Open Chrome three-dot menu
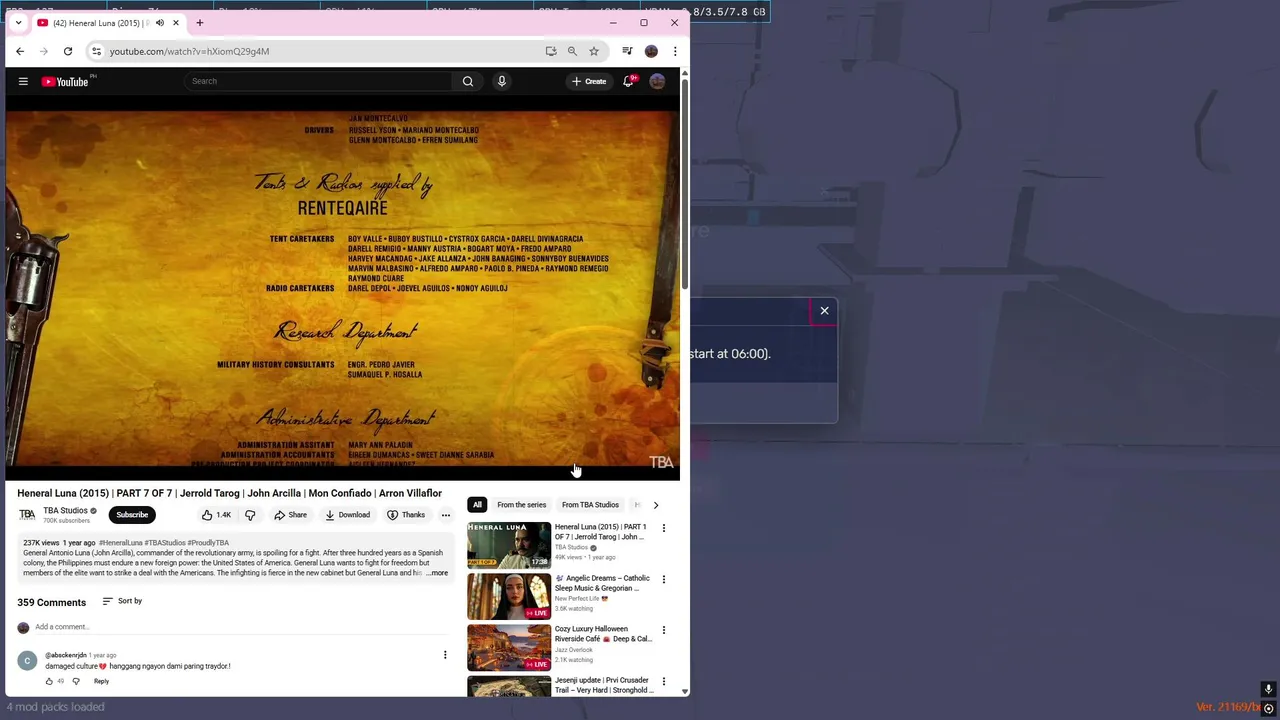 [x=675, y=51]
